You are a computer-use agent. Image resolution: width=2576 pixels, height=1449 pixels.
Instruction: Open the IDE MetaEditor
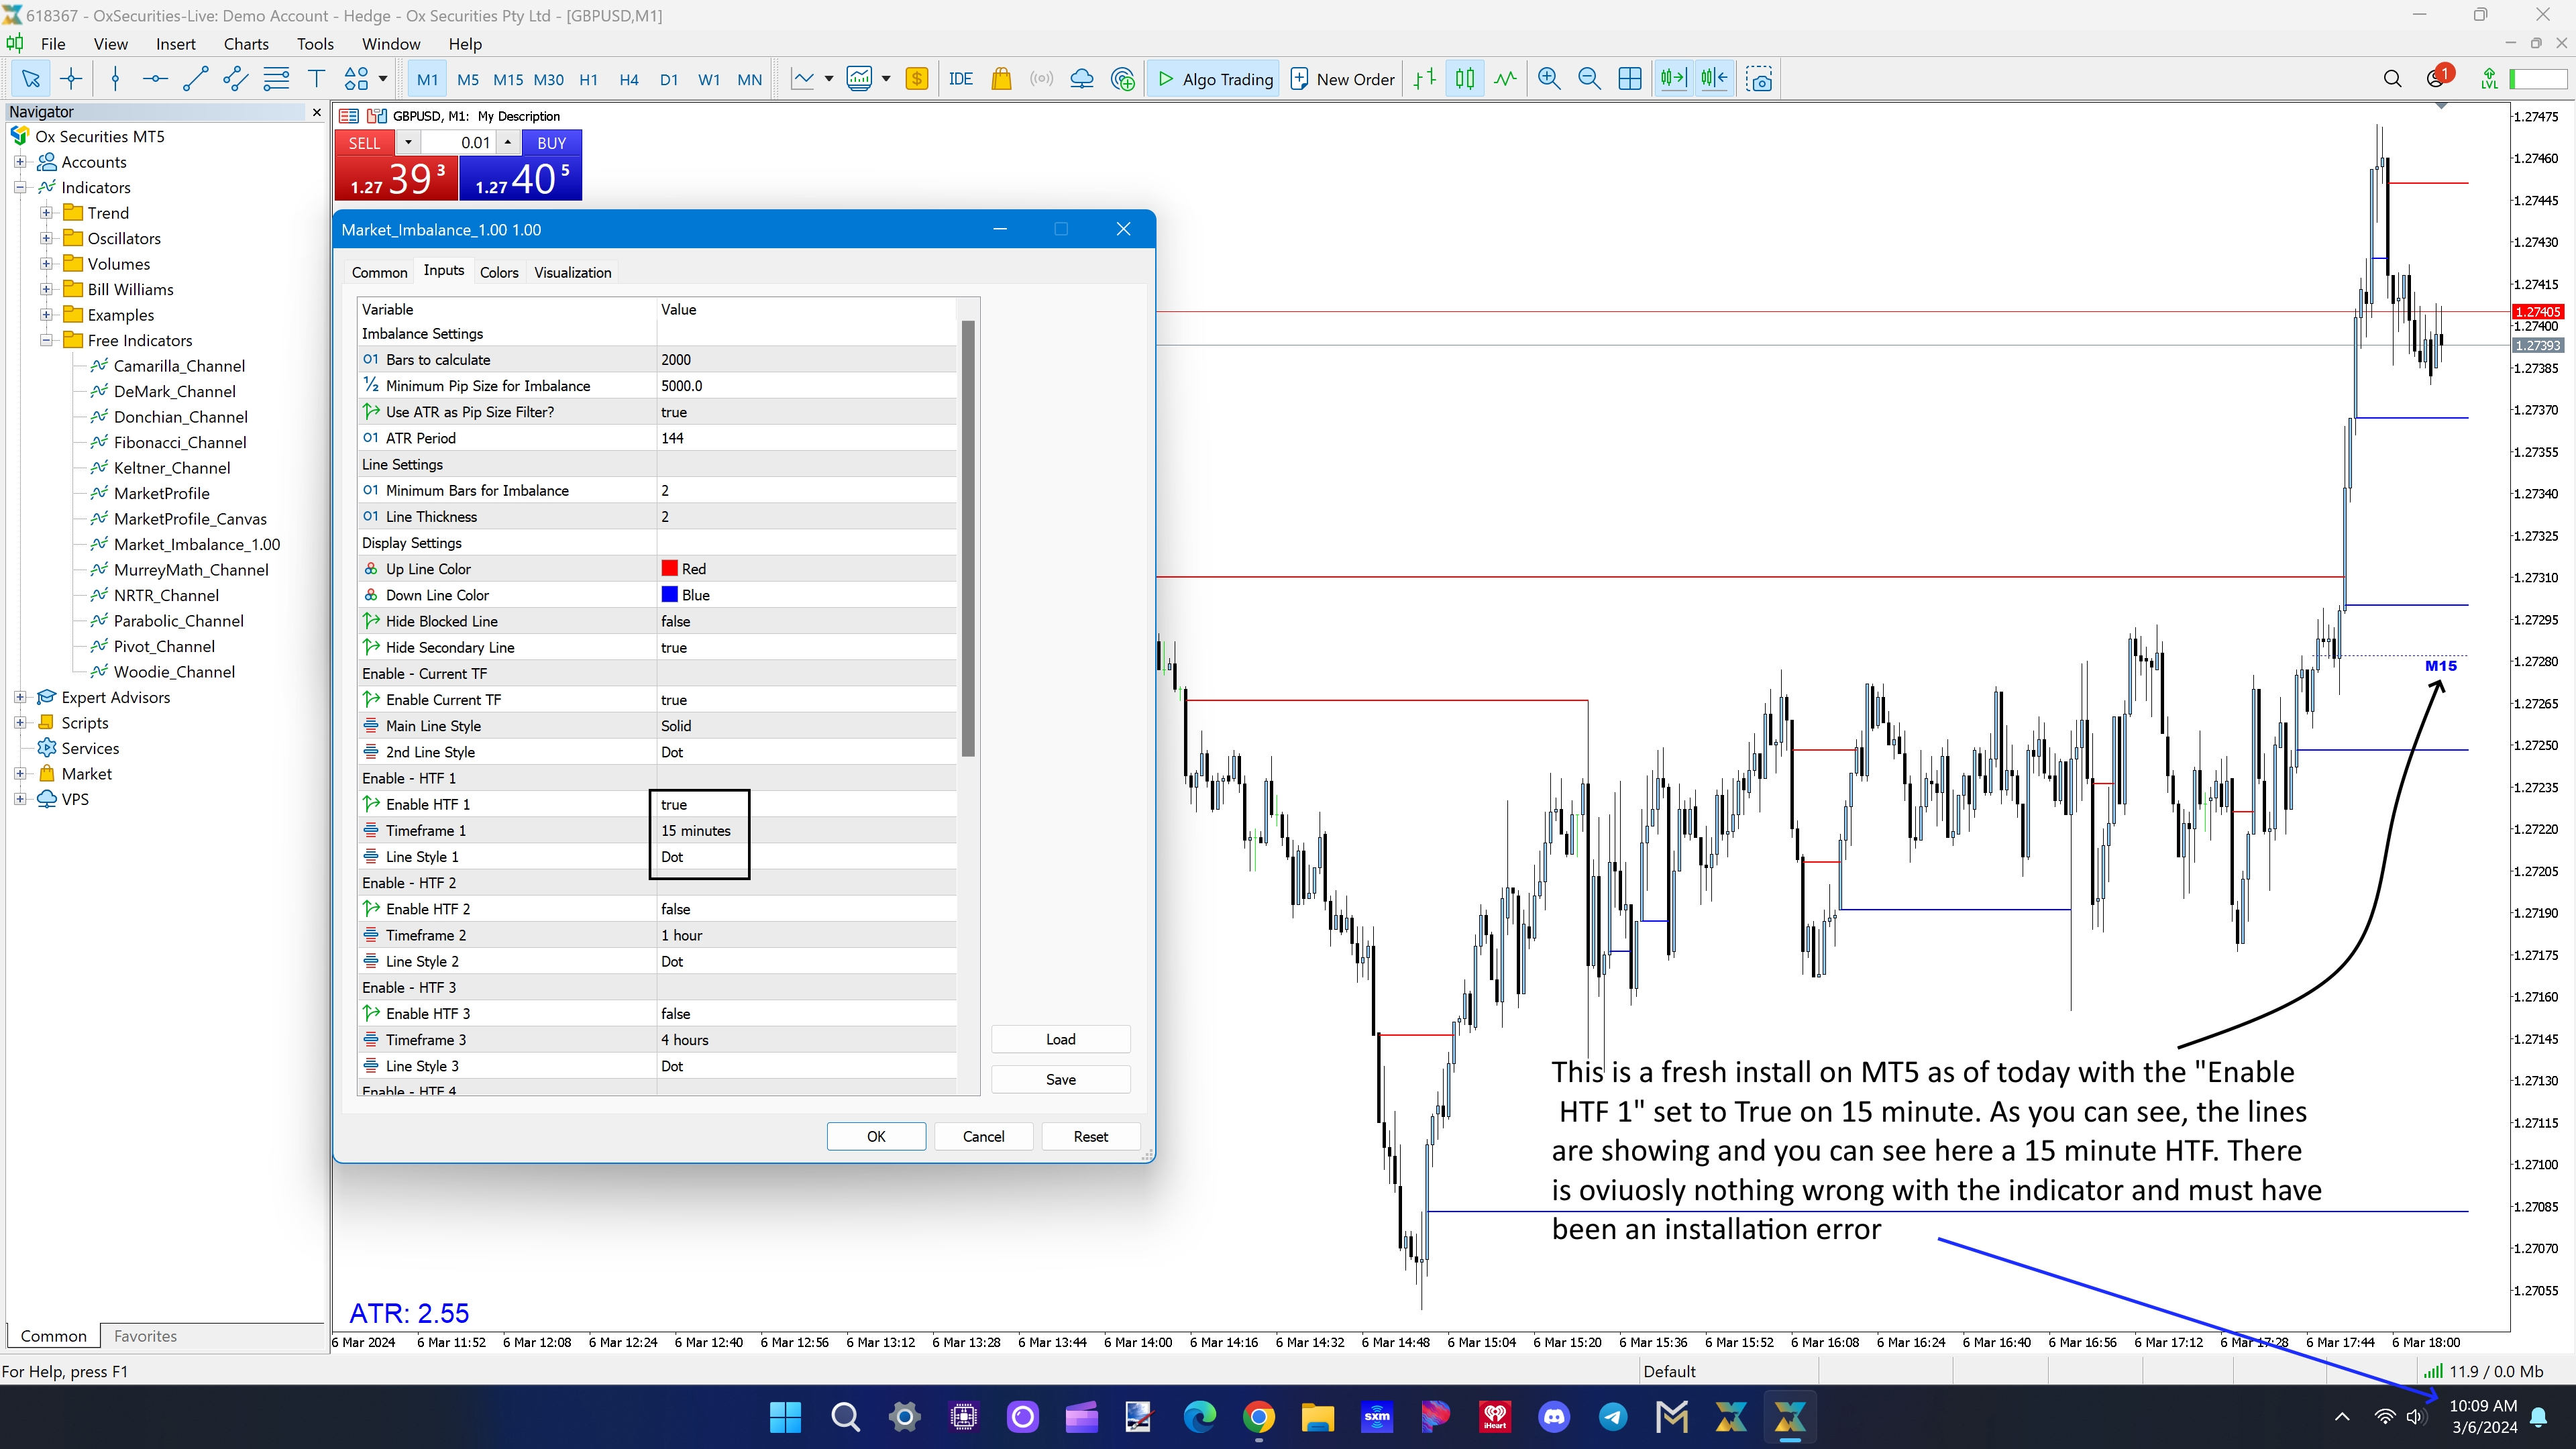[960, 79]
